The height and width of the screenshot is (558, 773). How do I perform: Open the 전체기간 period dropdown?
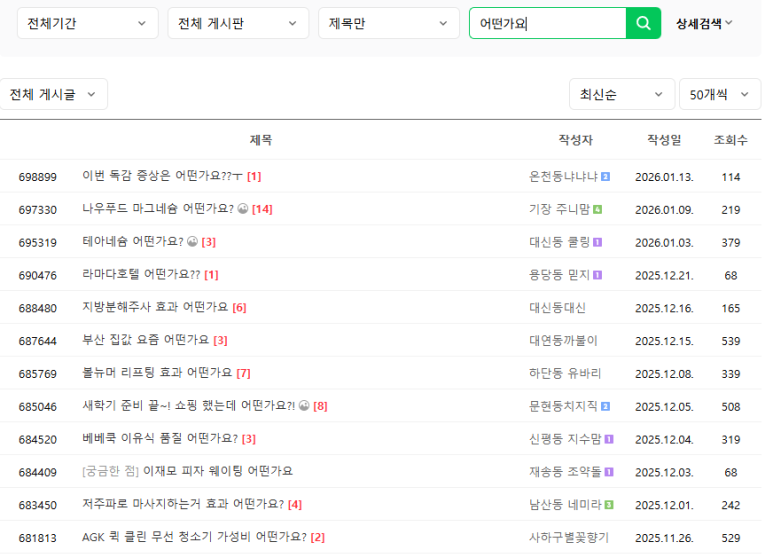point(87,23)
